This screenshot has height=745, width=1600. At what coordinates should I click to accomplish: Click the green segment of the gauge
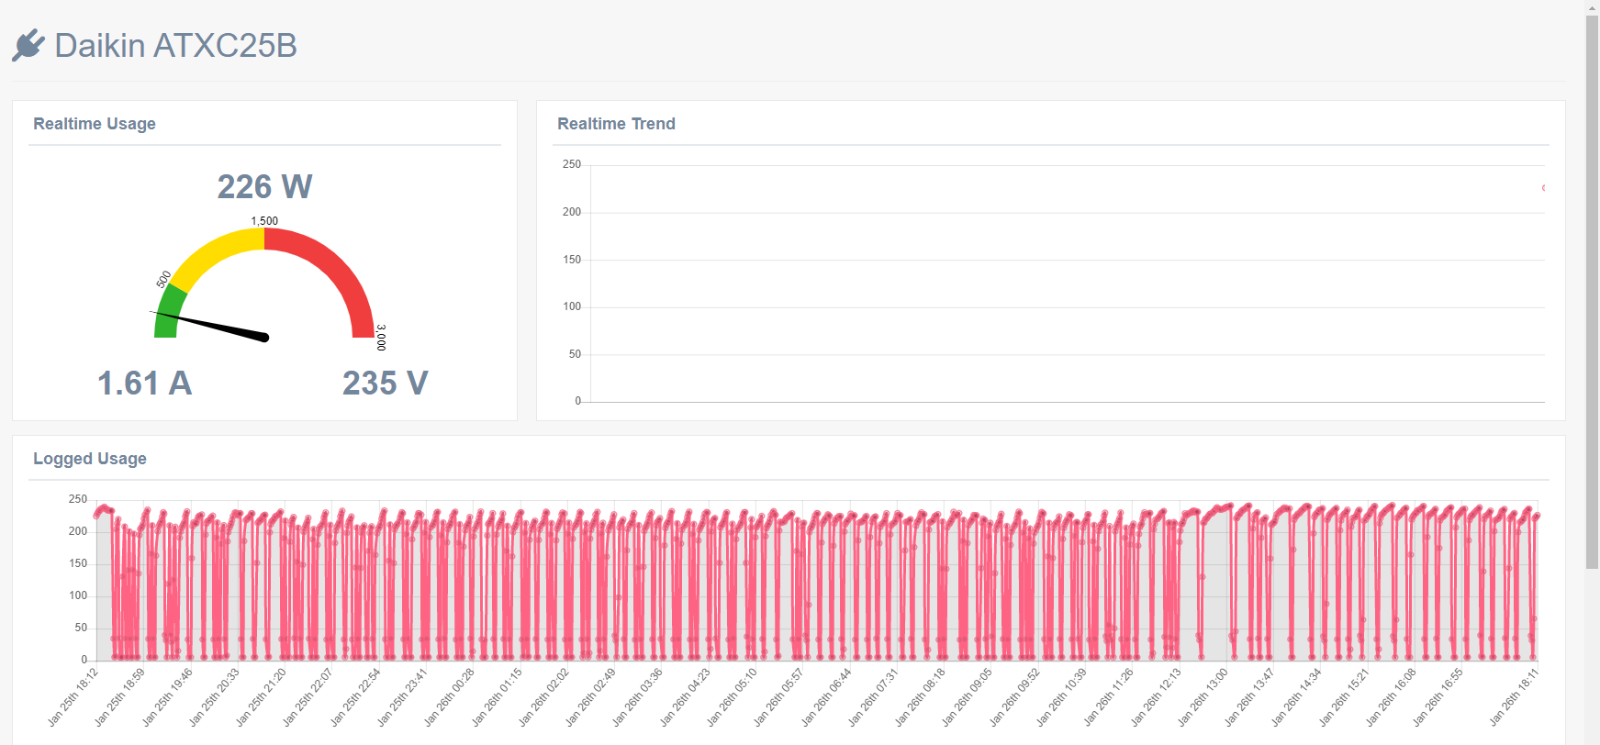coord(168,311)
